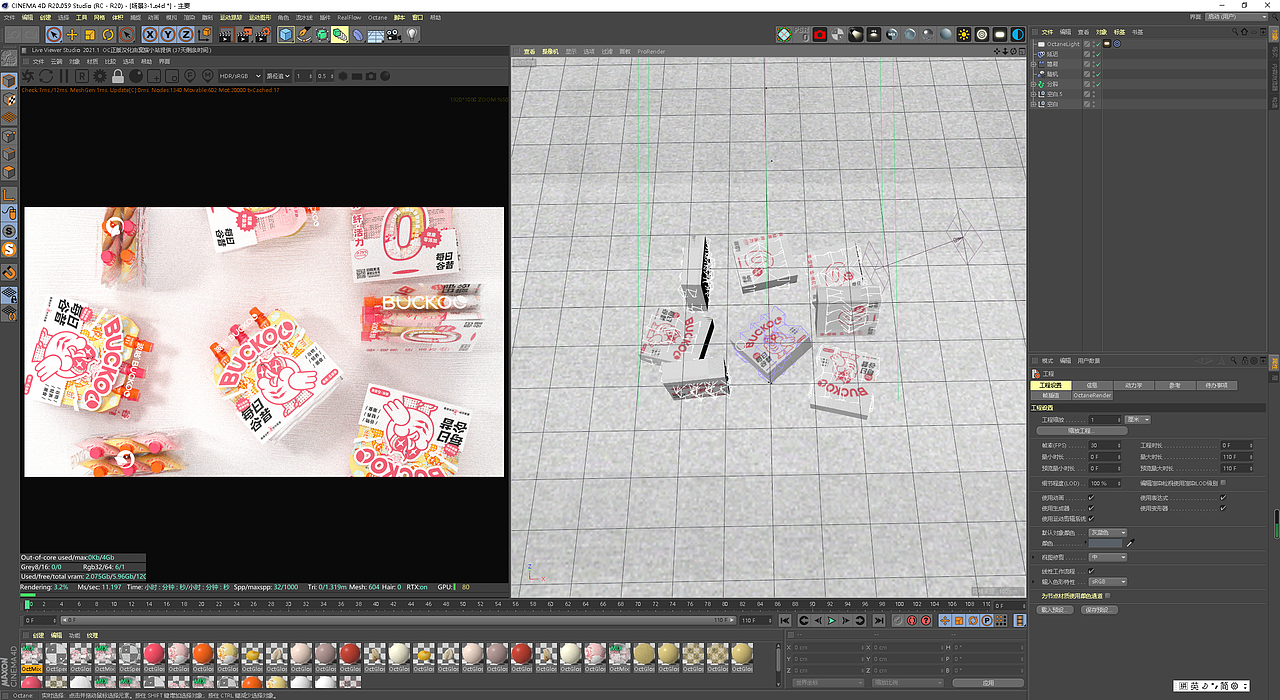The height and width of the screenshot is (700, 1280).
Task: Click the 缩放工程 button
Action: pyautogui.click(x=1082, y=431)
